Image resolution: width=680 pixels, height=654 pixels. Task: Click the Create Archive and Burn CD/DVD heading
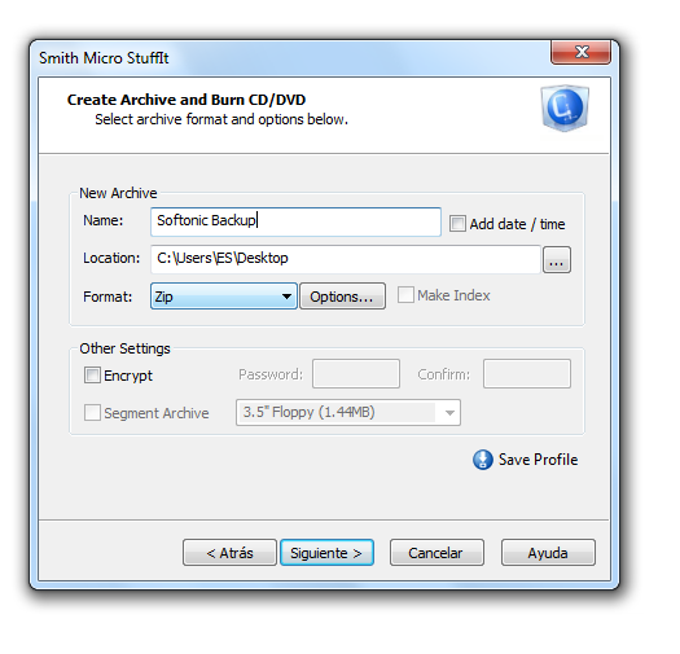coord(186,100)
